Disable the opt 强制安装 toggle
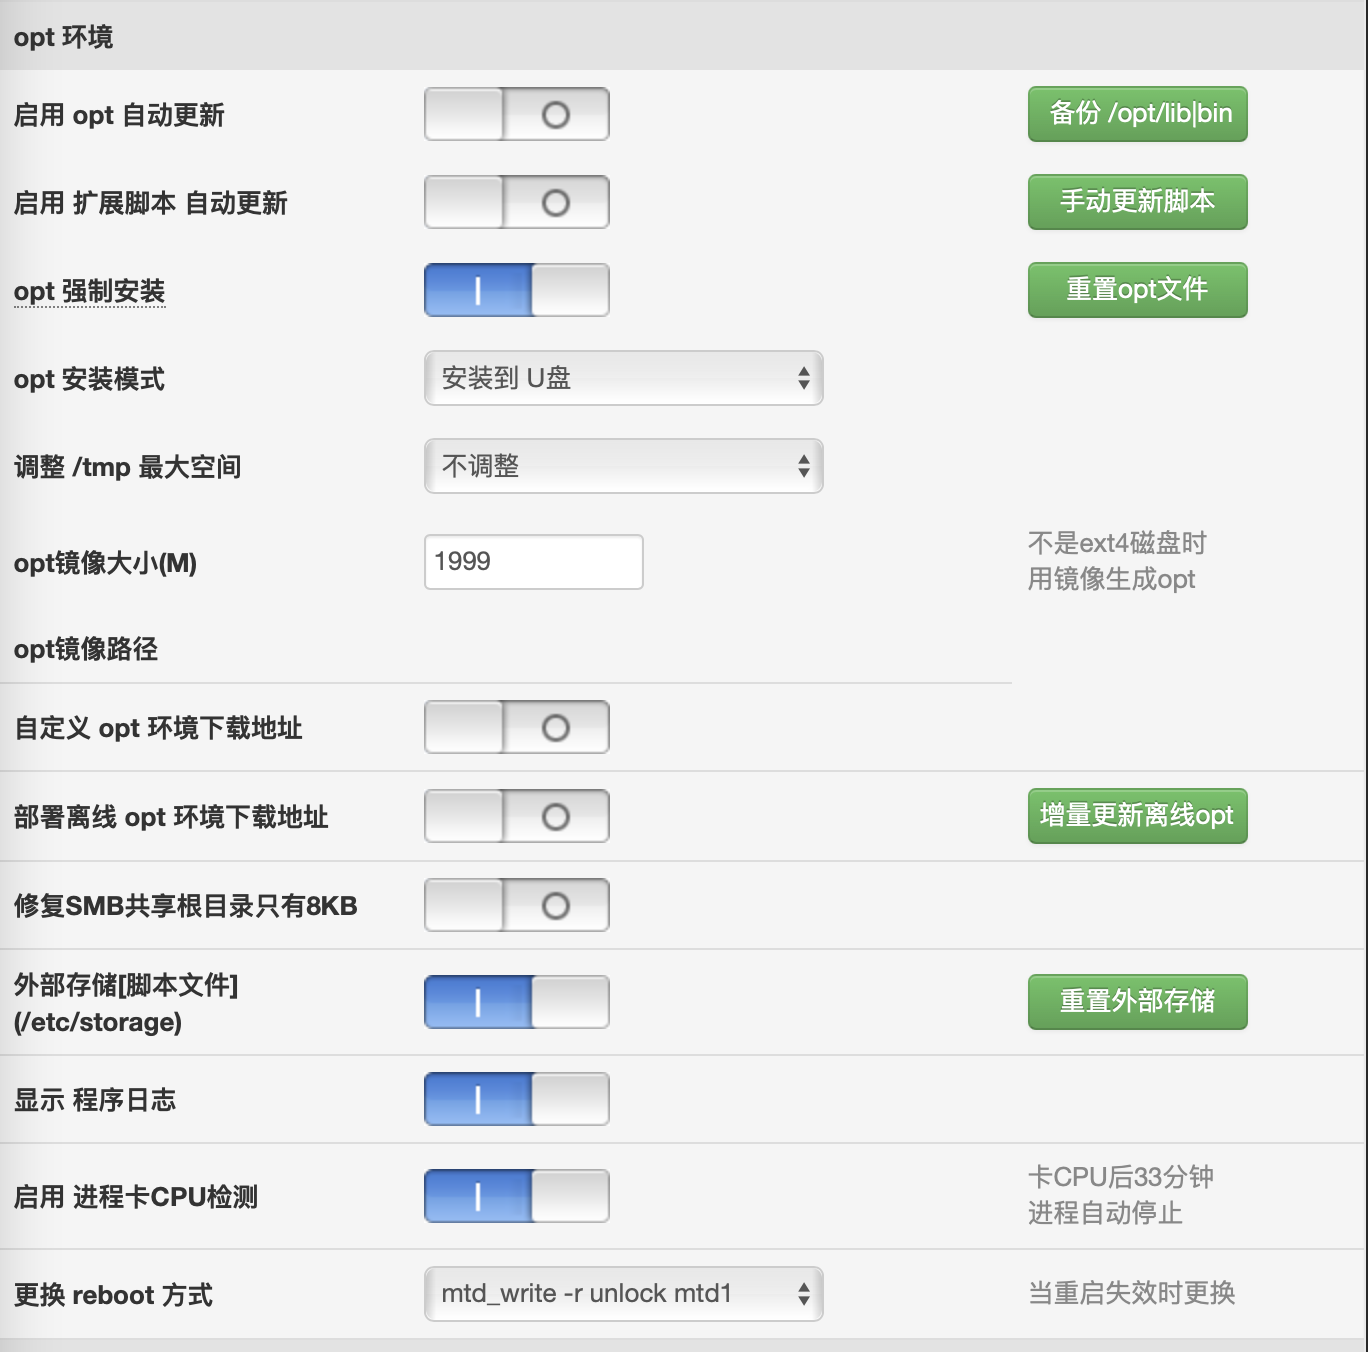 tap(516, 290)
